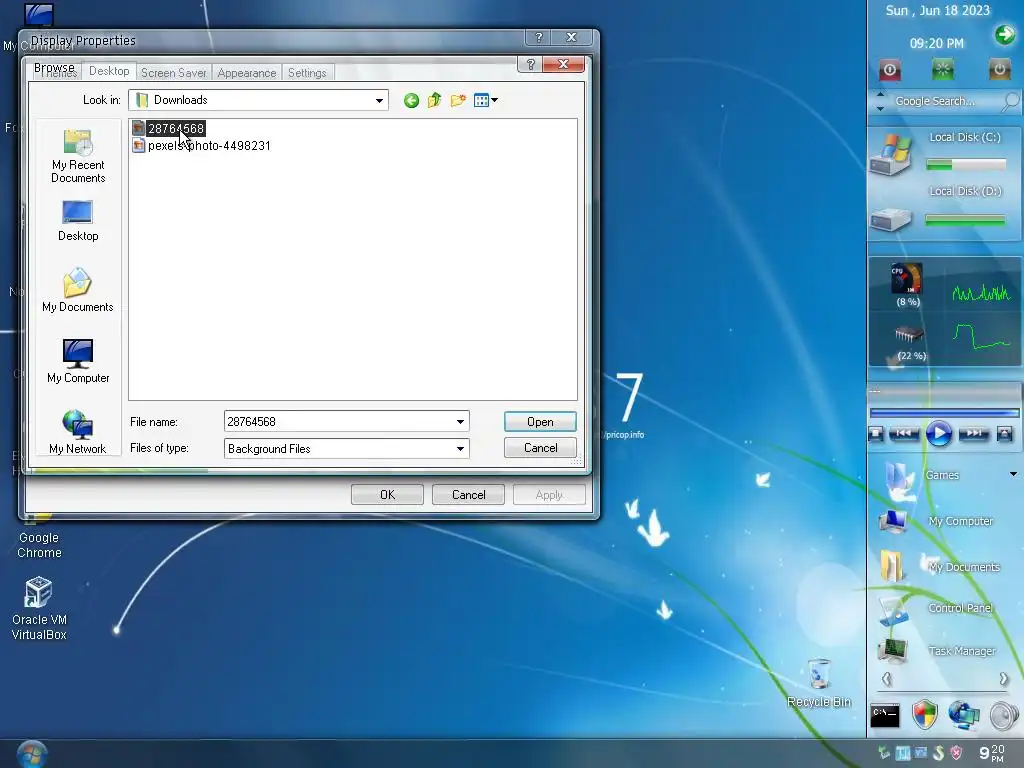
Task: Switch to the Screen Saver tab
Action: pos(174,73)
